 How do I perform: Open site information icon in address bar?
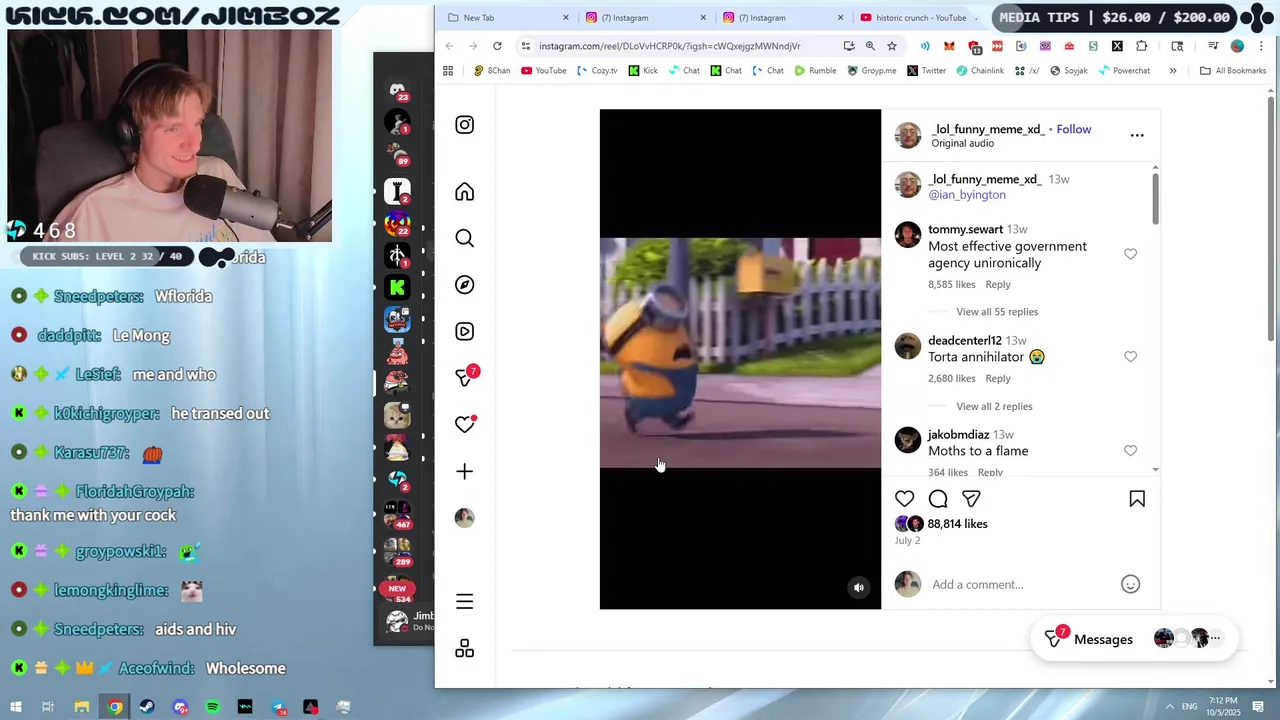pos(526,46)
